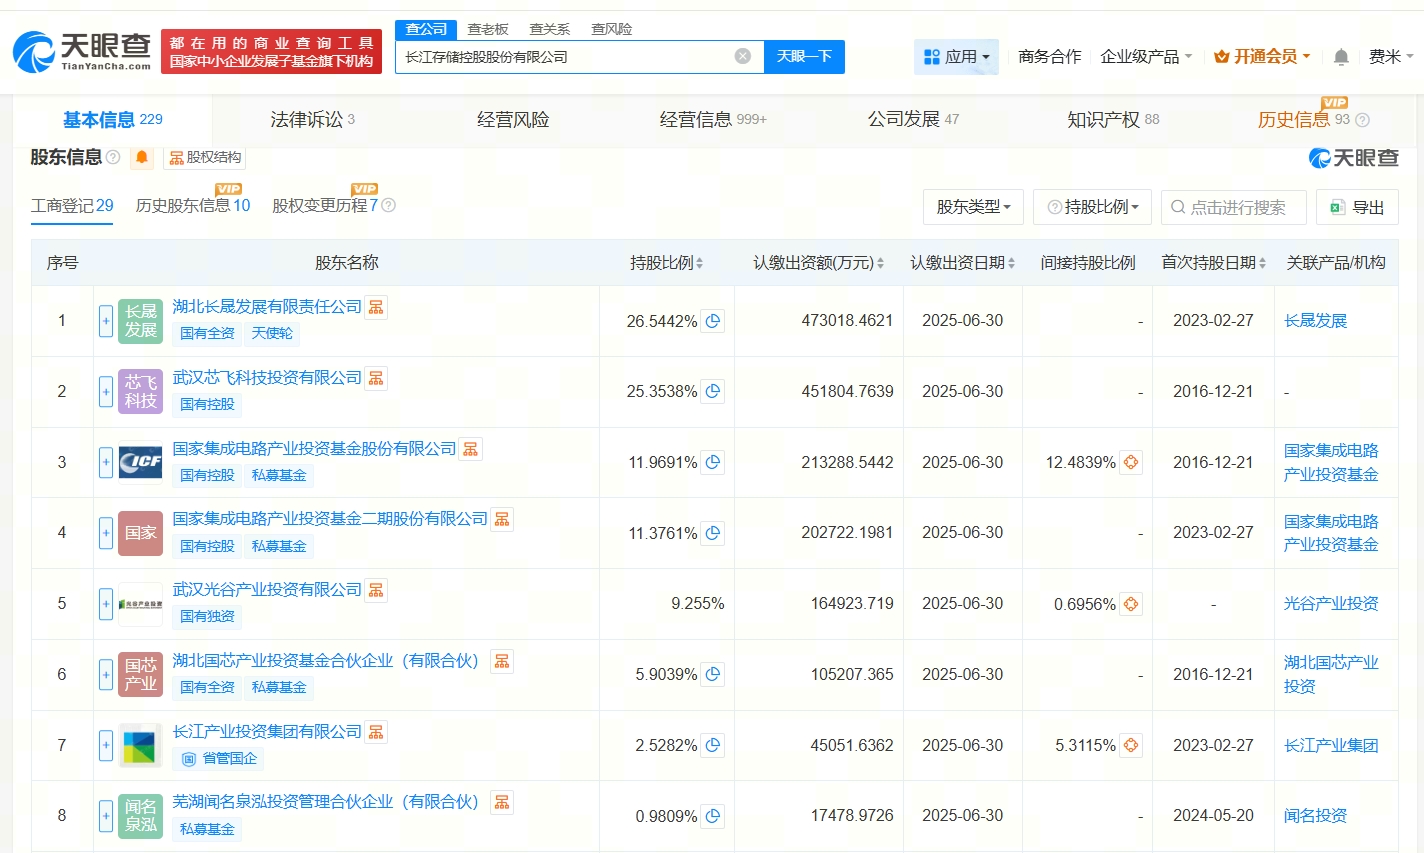Click pie chart icon next to 26.5442%
Image resolution: width=1424 pixels, height=853 pixels.
(x=713, y=321)
